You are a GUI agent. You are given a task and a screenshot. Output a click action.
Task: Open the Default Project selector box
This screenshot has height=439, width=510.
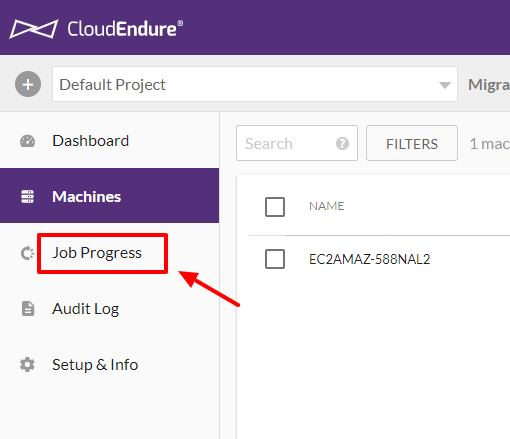tap(255, 84)
